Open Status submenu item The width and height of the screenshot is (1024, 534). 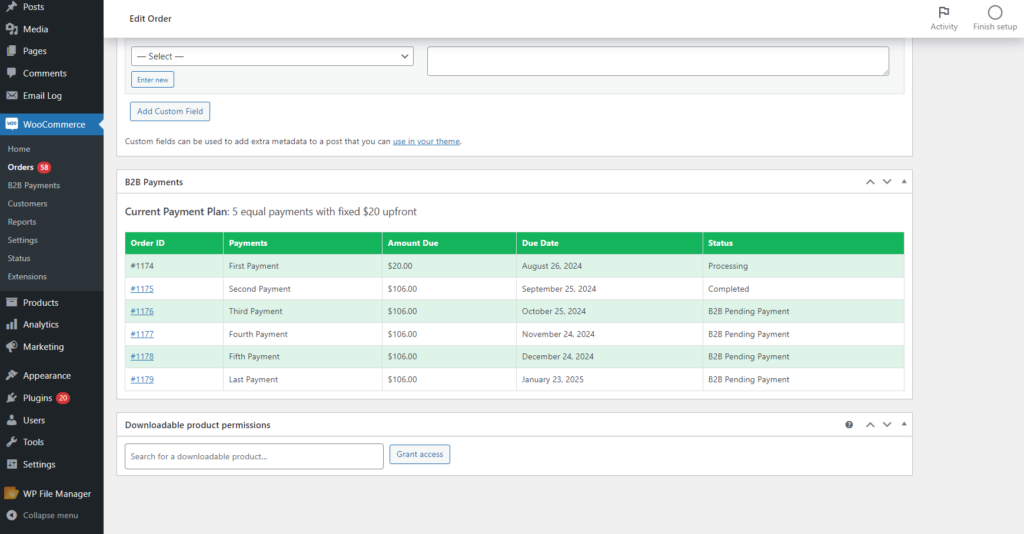point(19,259)
